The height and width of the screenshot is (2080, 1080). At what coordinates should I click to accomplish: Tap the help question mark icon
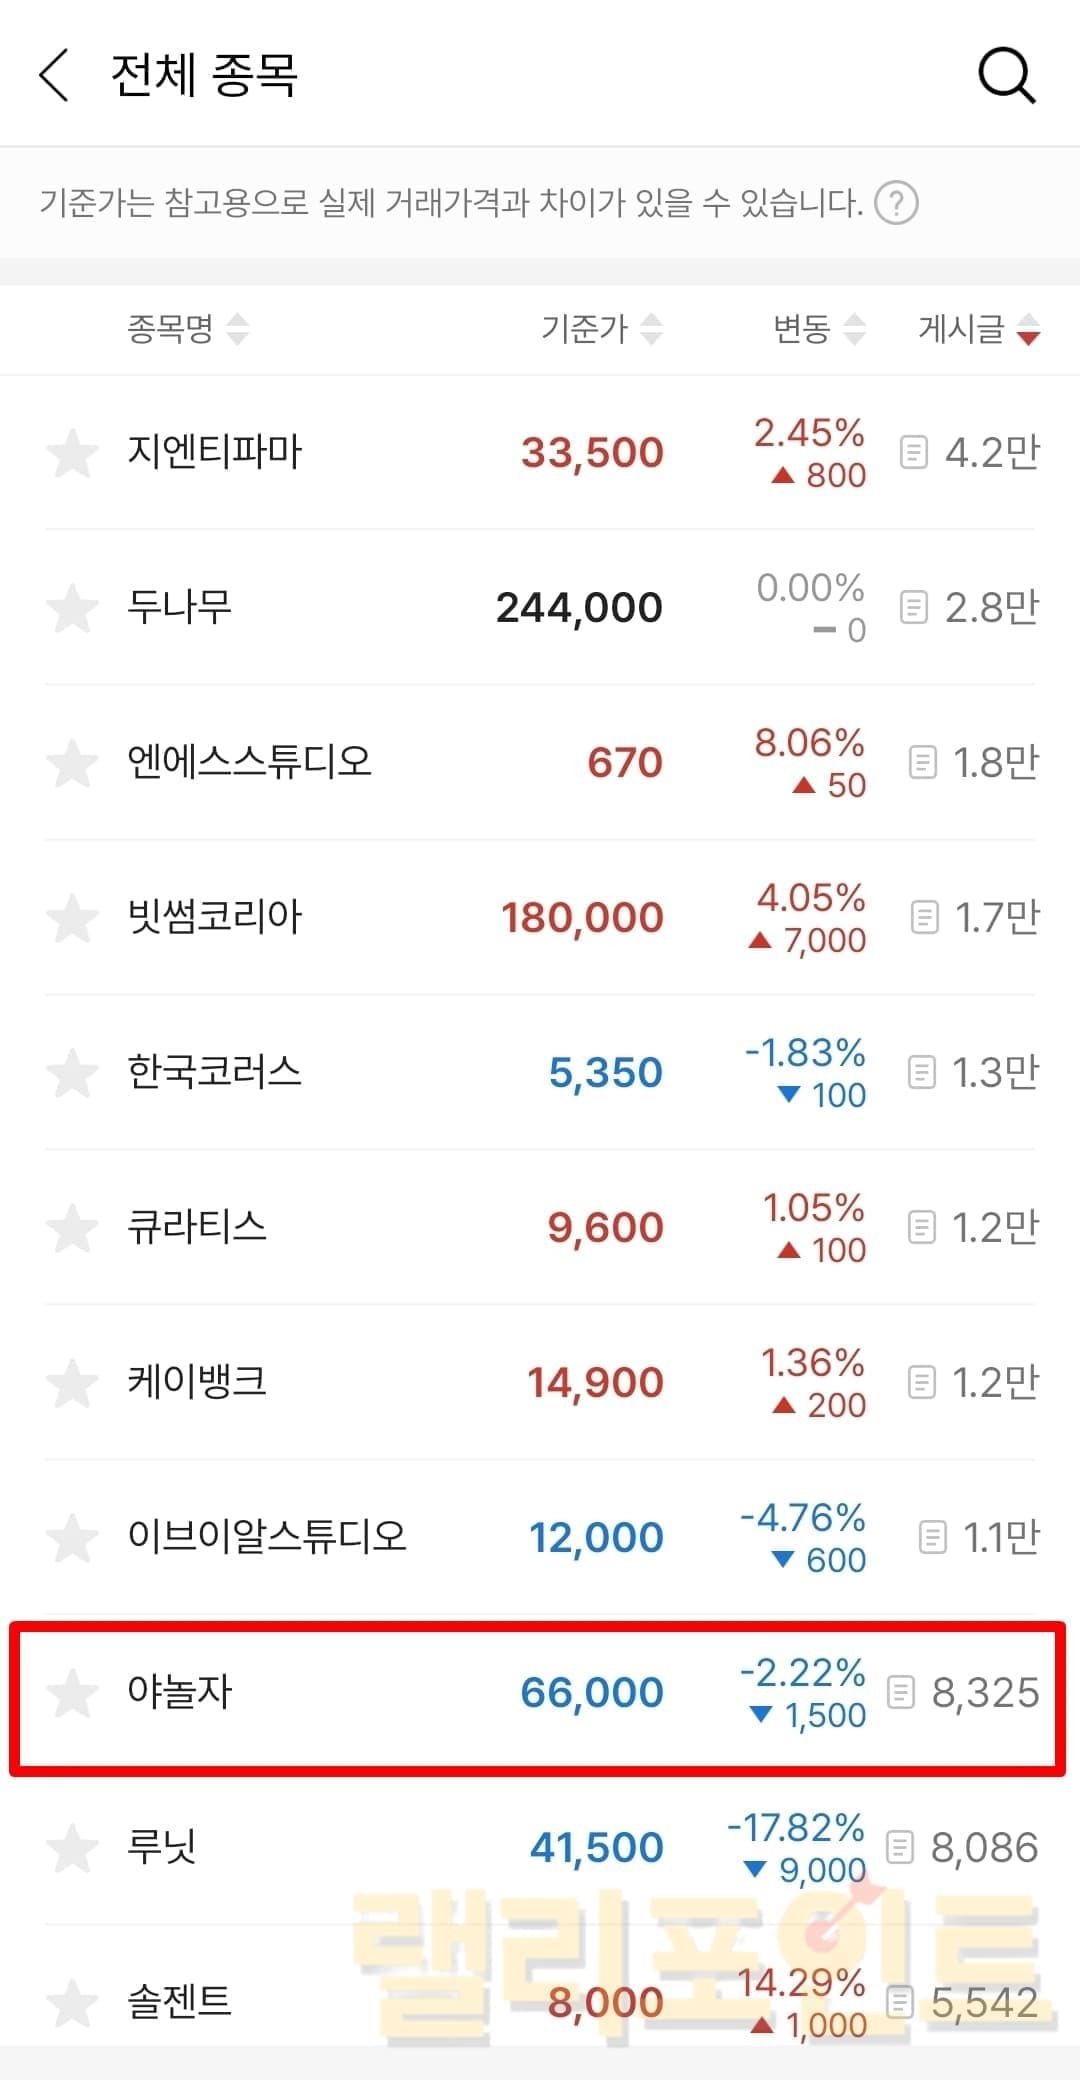896,203
